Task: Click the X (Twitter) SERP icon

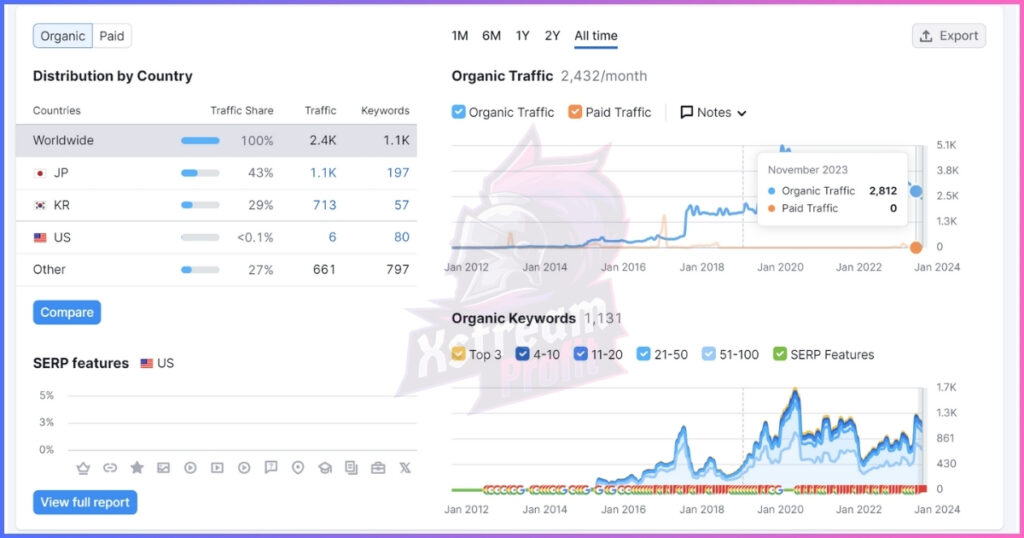Action: click(x=405, y=468)
